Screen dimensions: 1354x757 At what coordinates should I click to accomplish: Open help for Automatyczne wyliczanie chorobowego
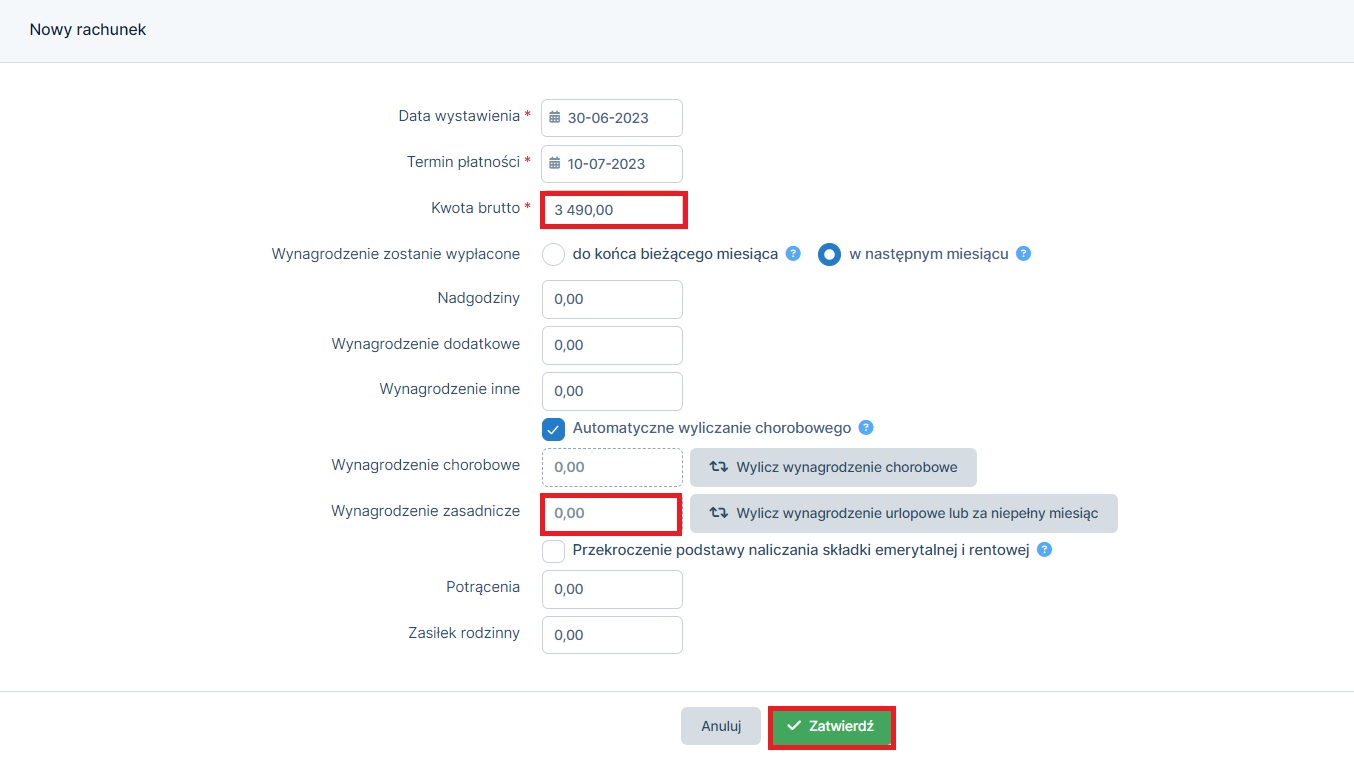click(866, 427)
